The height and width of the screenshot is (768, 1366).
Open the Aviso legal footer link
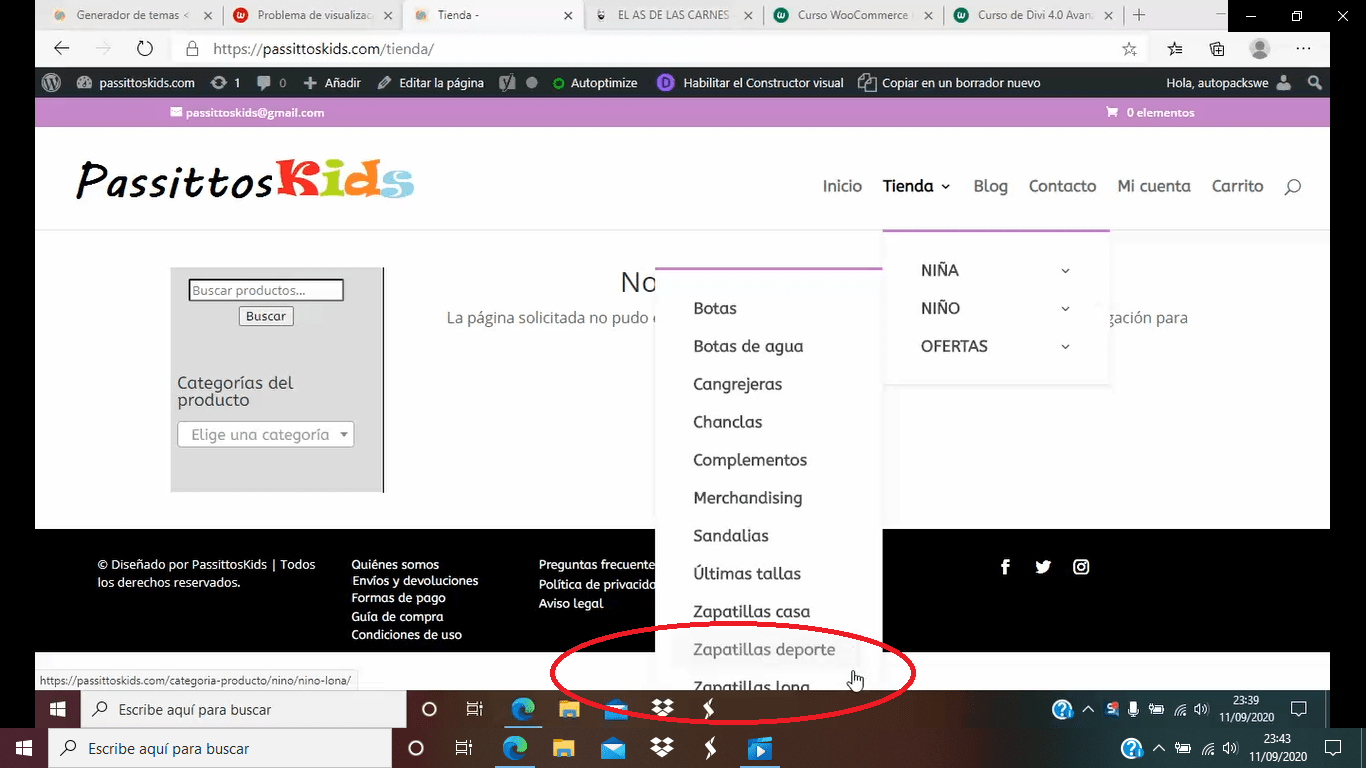(x=571, y=603)
